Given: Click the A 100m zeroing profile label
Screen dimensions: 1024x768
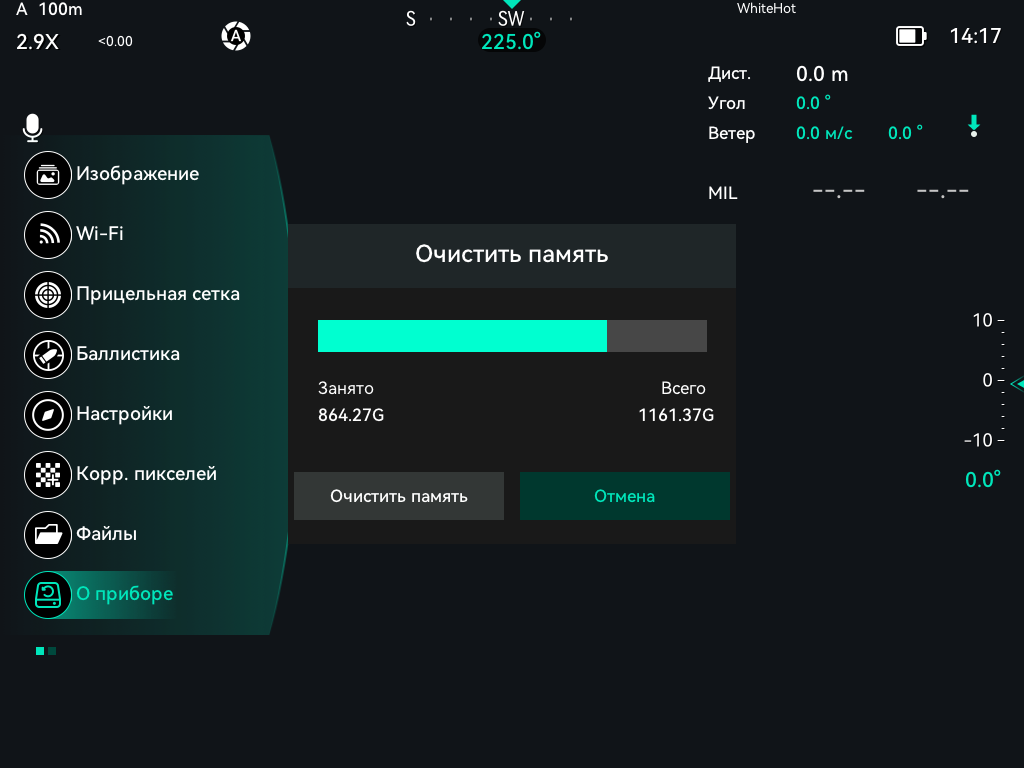Looking at the screenshot, I should click(50, 9).
